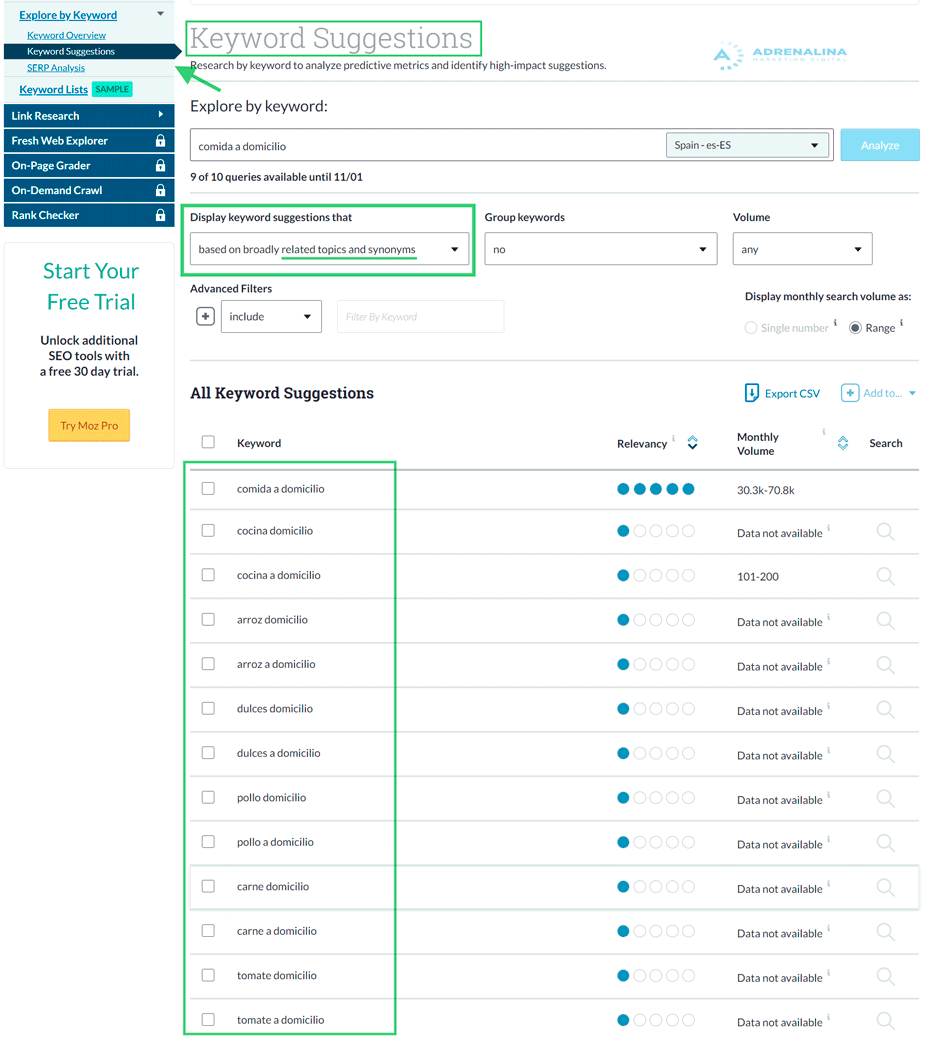Click the relevancy dots for comida a domicilio

tap(655, 489)
